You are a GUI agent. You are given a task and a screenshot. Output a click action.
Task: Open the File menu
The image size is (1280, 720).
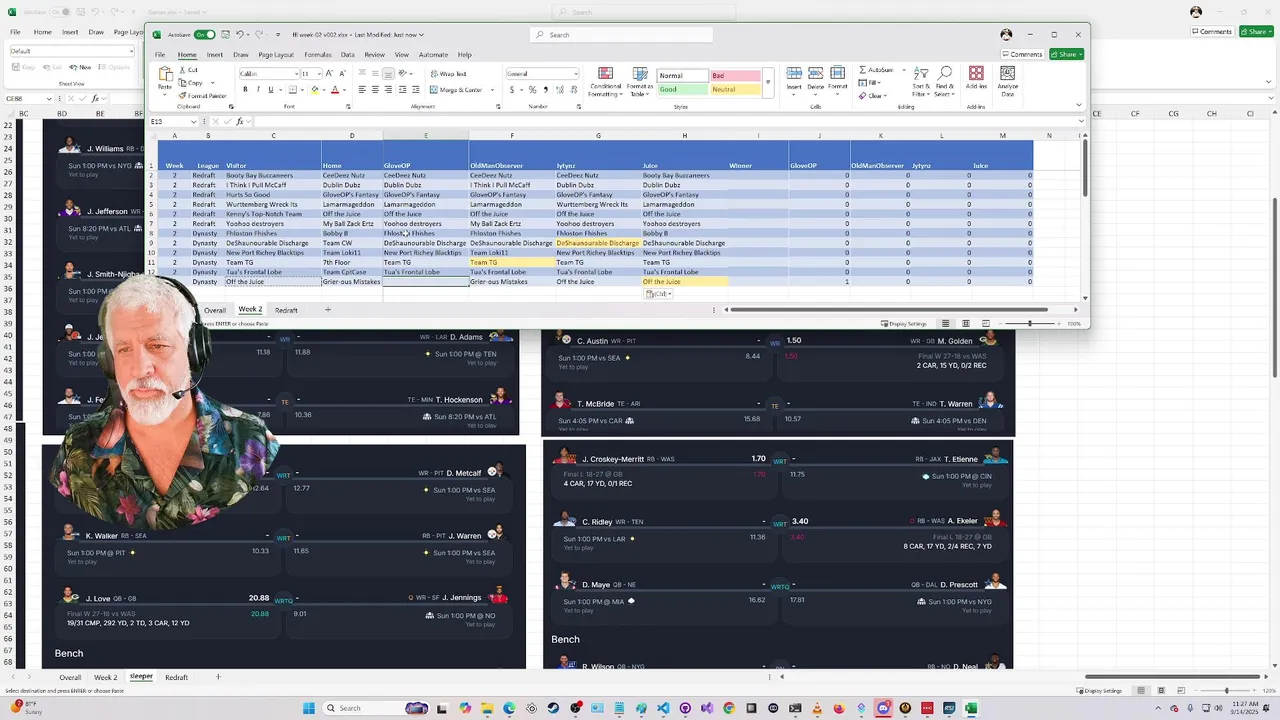[x=160, y=55]
